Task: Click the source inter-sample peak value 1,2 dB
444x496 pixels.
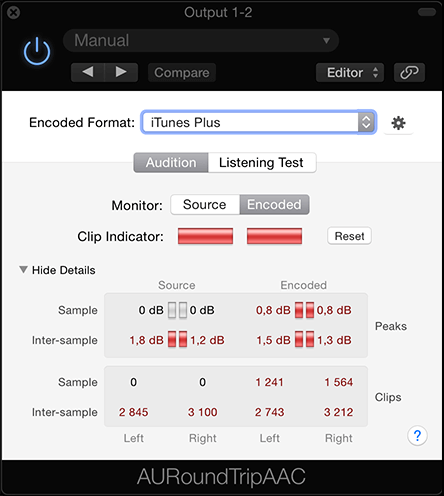Action: point(207,340)
